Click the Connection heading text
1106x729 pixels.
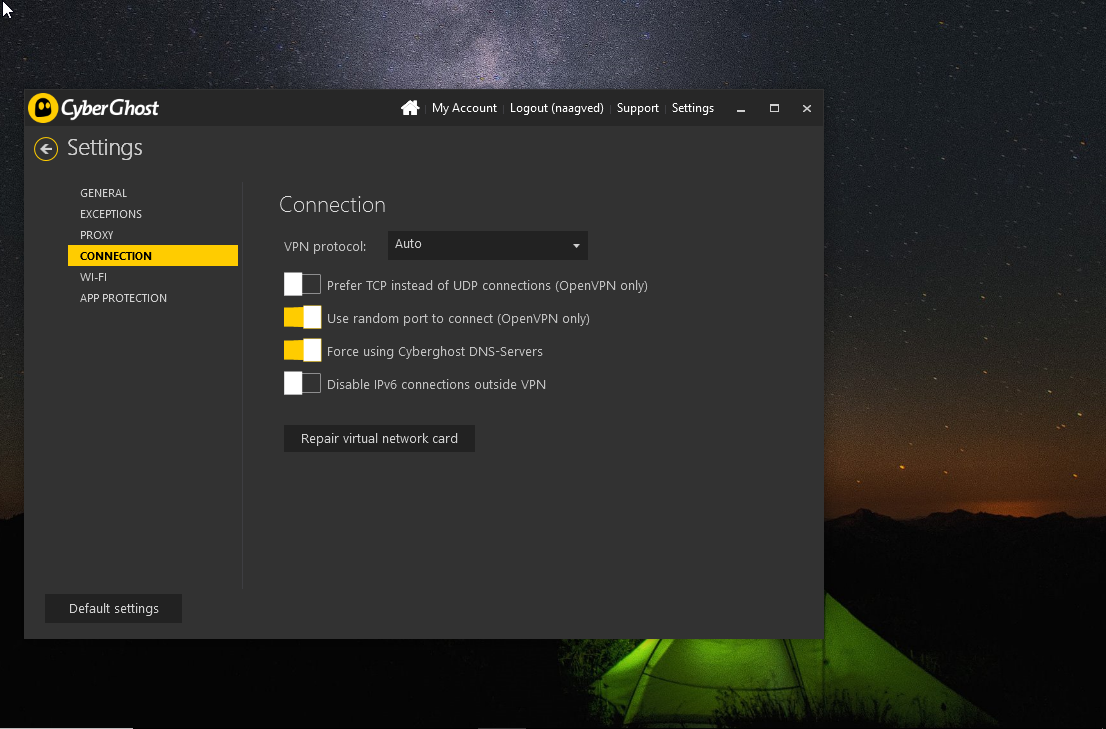[x=332, y=204]
